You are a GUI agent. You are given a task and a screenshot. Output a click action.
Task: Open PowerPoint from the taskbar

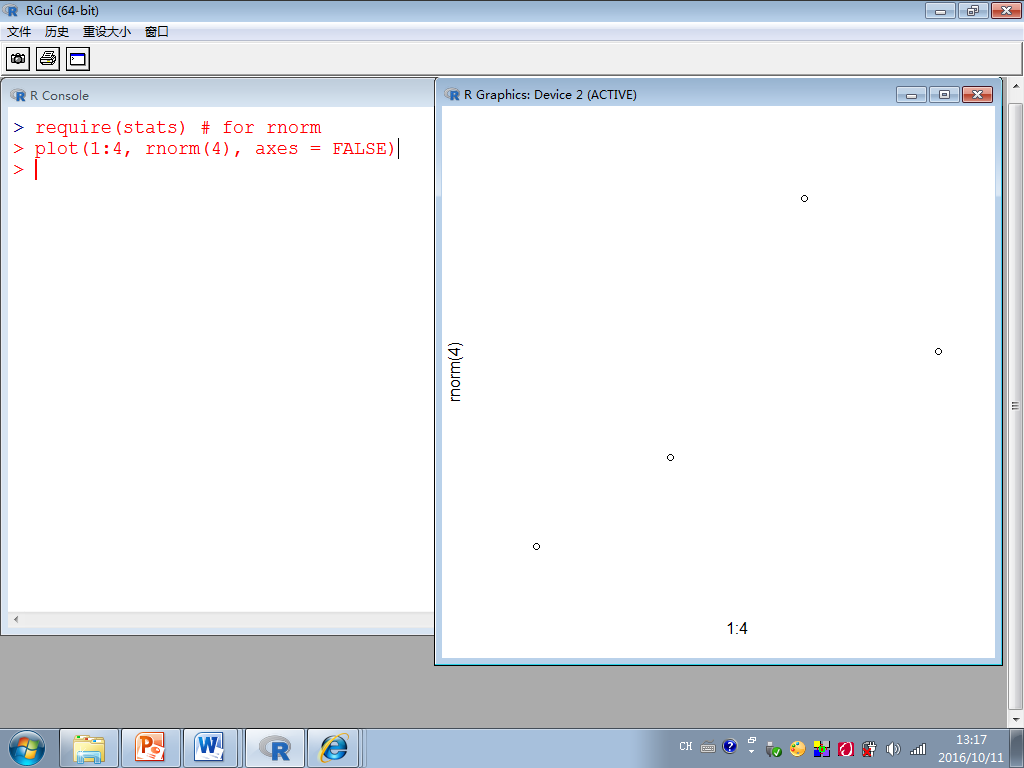point(151,748)
